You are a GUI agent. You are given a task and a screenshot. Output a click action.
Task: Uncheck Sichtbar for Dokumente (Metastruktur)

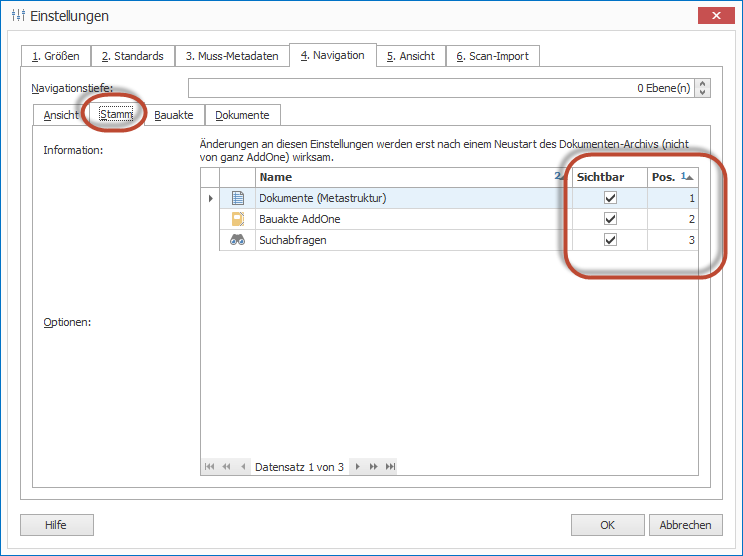[x=610, y=198]
